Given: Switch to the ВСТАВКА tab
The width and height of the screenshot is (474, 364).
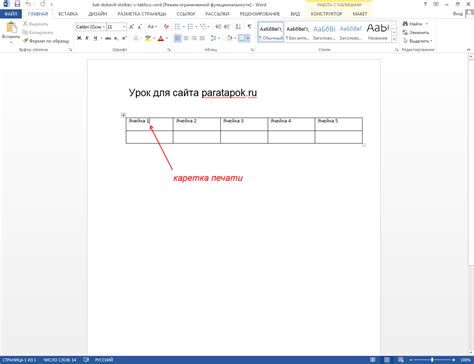Looking at the screenshot, I should pyautogui.click(x=68, y=14).
